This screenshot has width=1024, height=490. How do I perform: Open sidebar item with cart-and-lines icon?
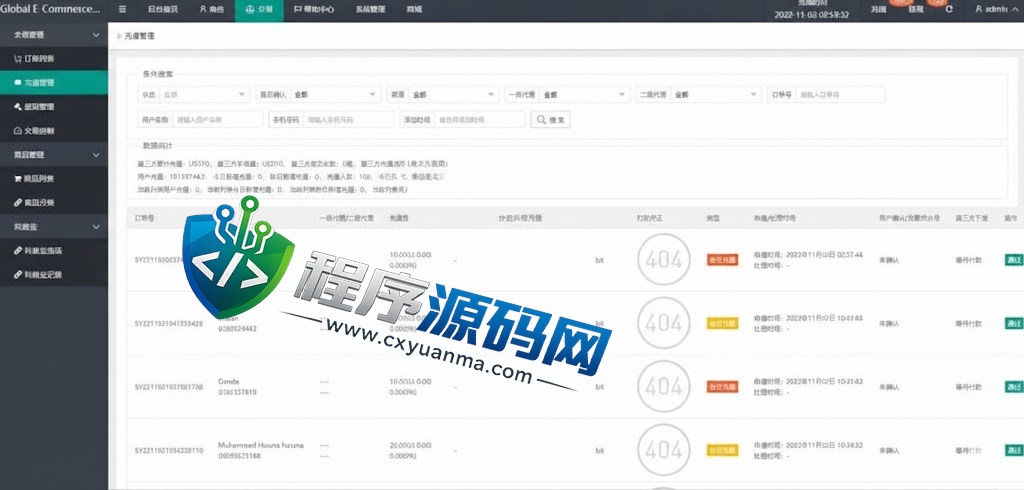[x=54, y=59]
